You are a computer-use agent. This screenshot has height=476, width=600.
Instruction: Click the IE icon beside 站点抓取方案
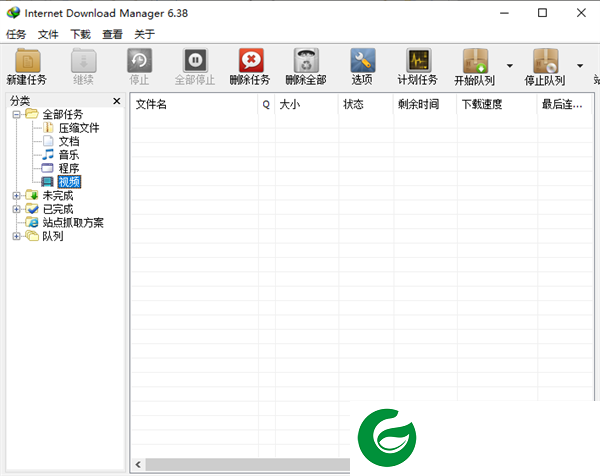click(32, 222)
